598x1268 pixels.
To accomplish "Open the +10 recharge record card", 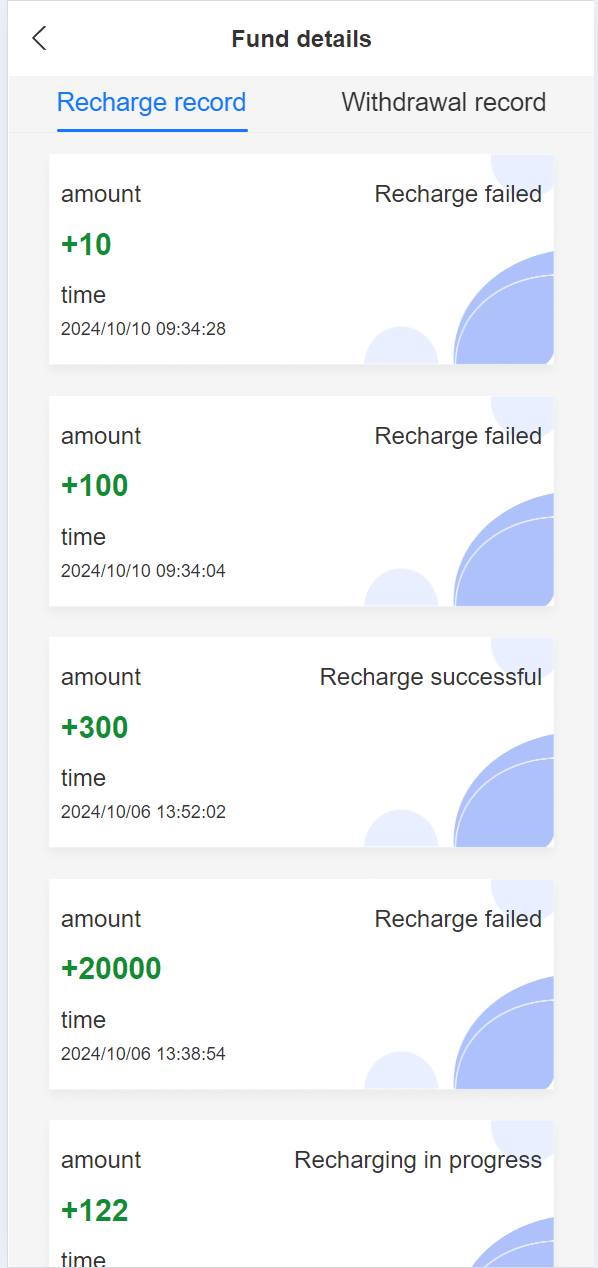I will pos(301,259).
